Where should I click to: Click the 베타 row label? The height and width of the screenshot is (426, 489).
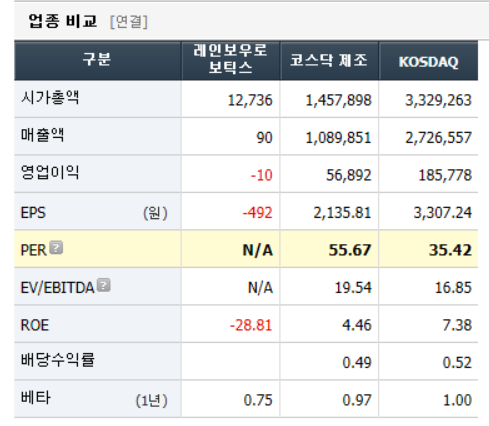point(36,397)
